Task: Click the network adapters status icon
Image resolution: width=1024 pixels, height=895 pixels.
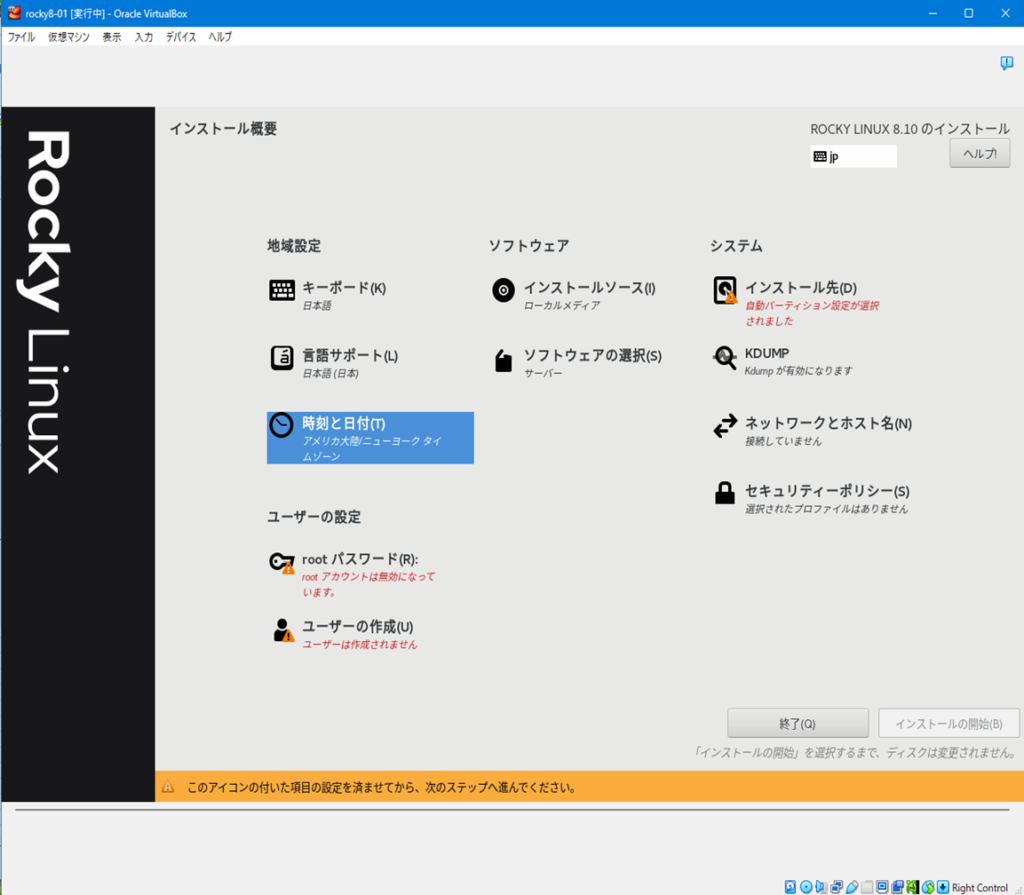Action: tap(837, 887)
